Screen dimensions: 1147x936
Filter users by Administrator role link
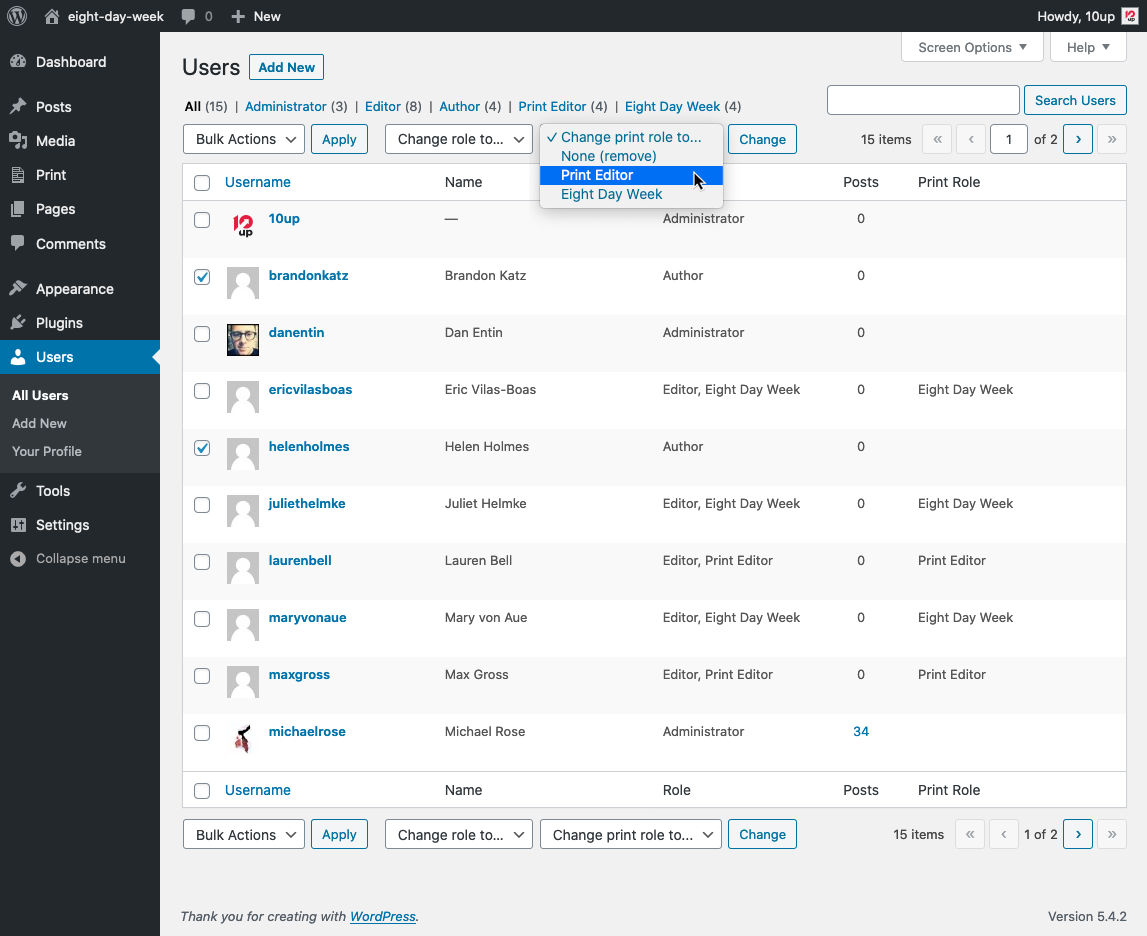pos(286,107)
